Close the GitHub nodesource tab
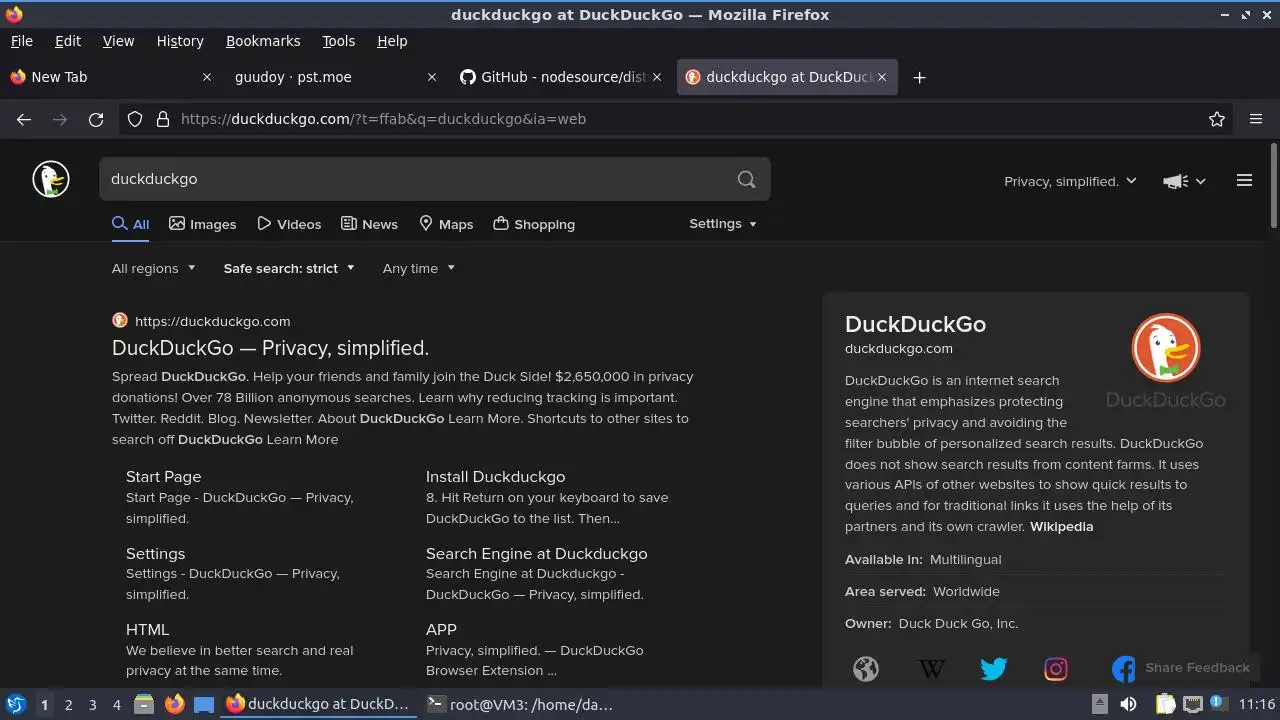This screenshot has width=1280, height=720. [x=657, y=77]
